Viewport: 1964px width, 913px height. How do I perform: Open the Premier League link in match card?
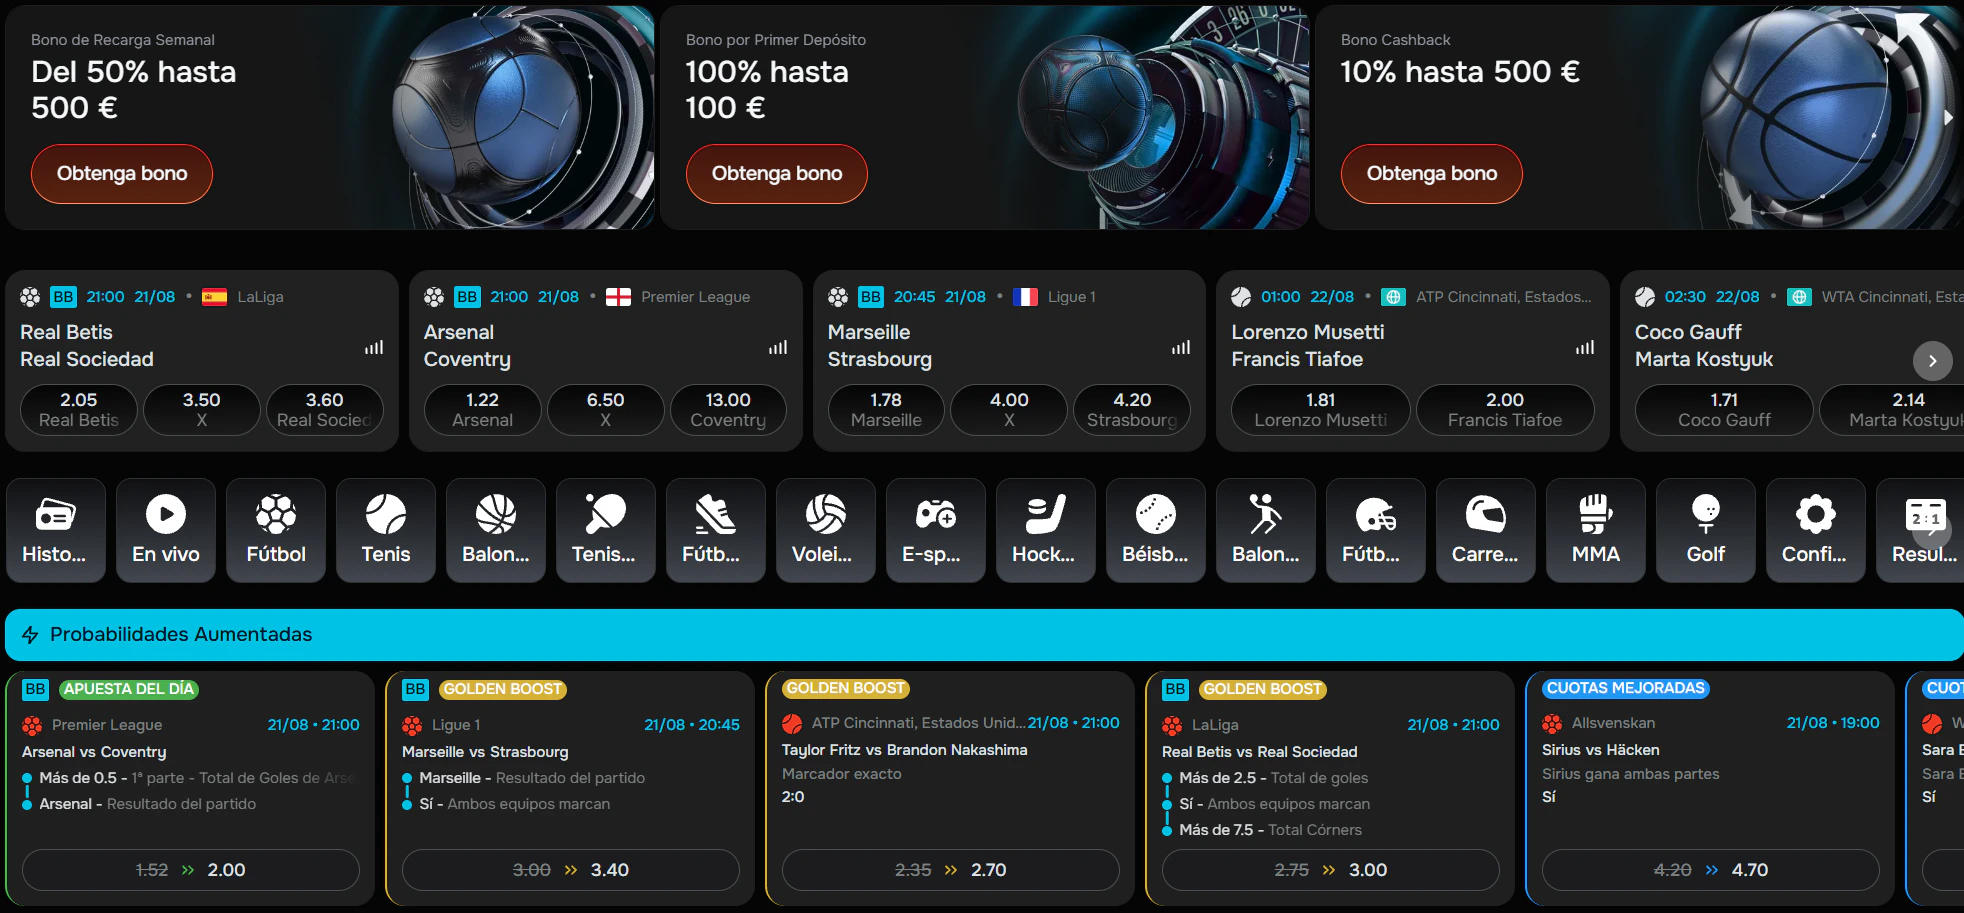tap(696, 297)
